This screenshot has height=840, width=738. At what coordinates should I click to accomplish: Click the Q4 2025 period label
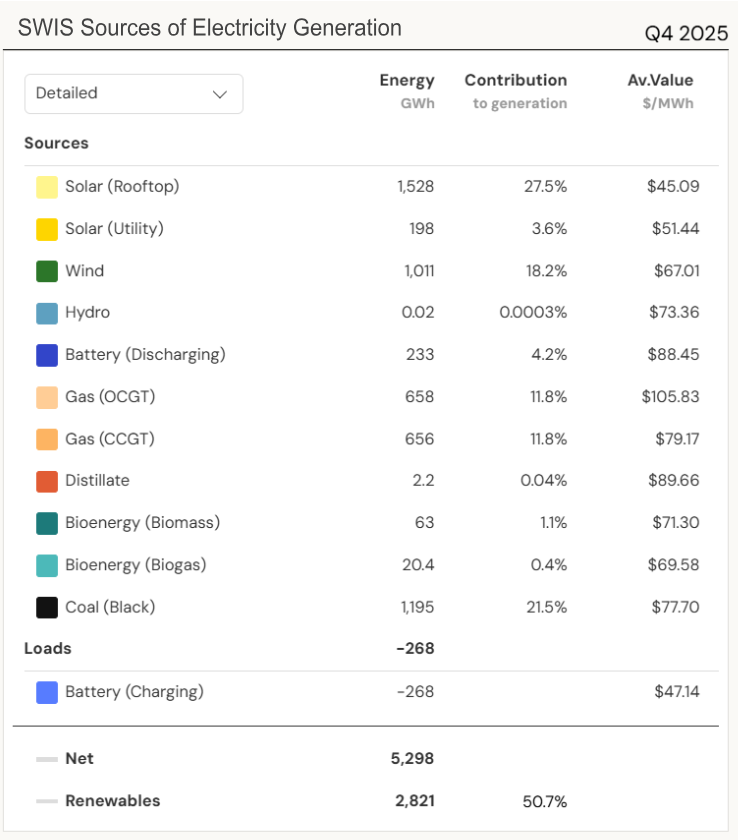(x=689, y=33)
